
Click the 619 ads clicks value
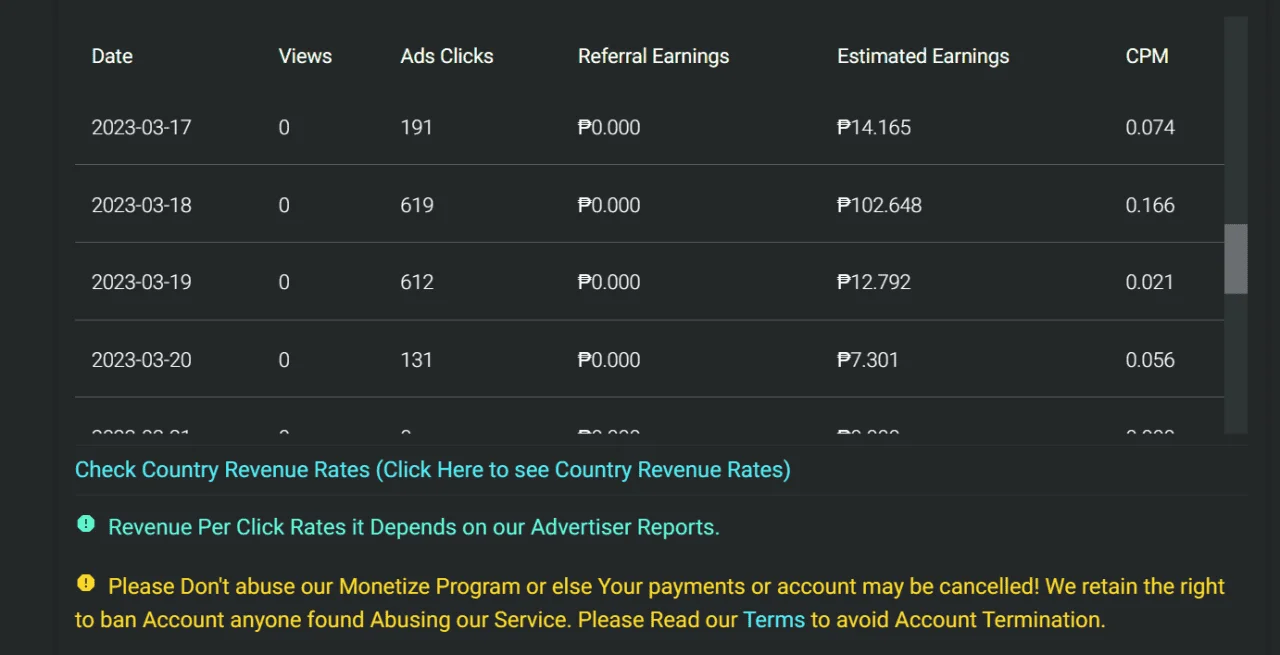coord(417,205)
